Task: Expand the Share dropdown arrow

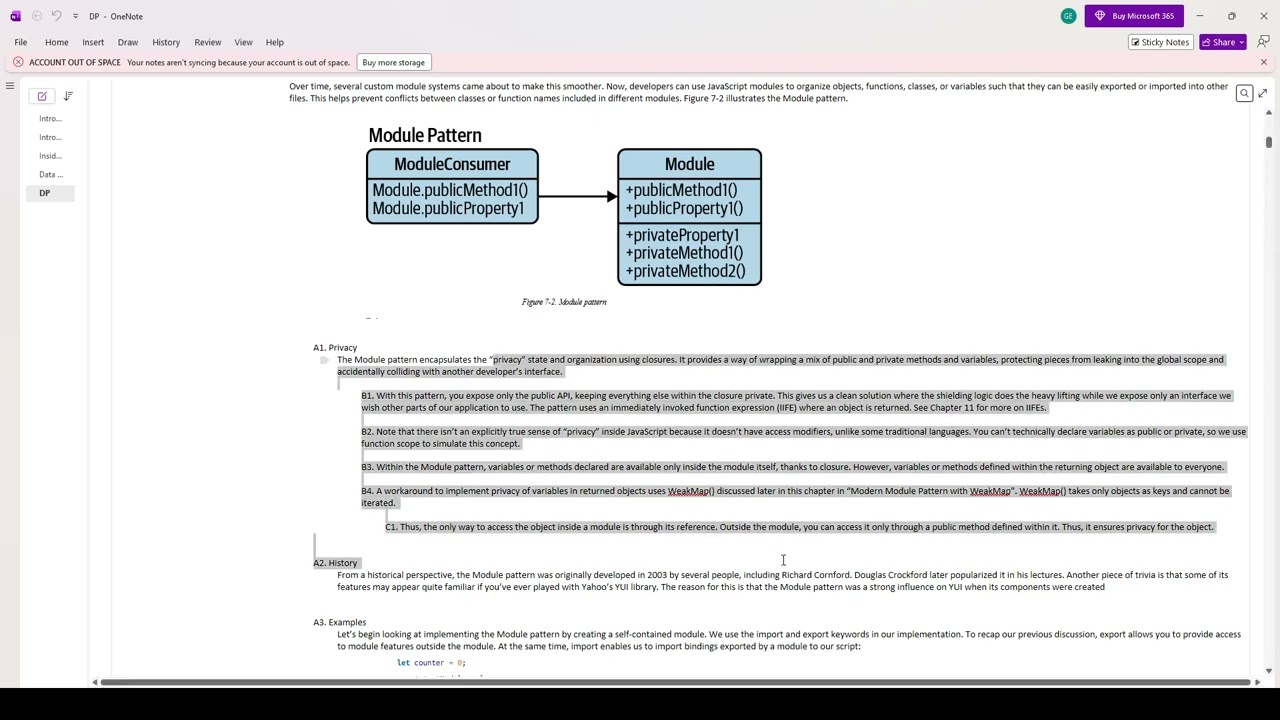Action: point(1242,42)
